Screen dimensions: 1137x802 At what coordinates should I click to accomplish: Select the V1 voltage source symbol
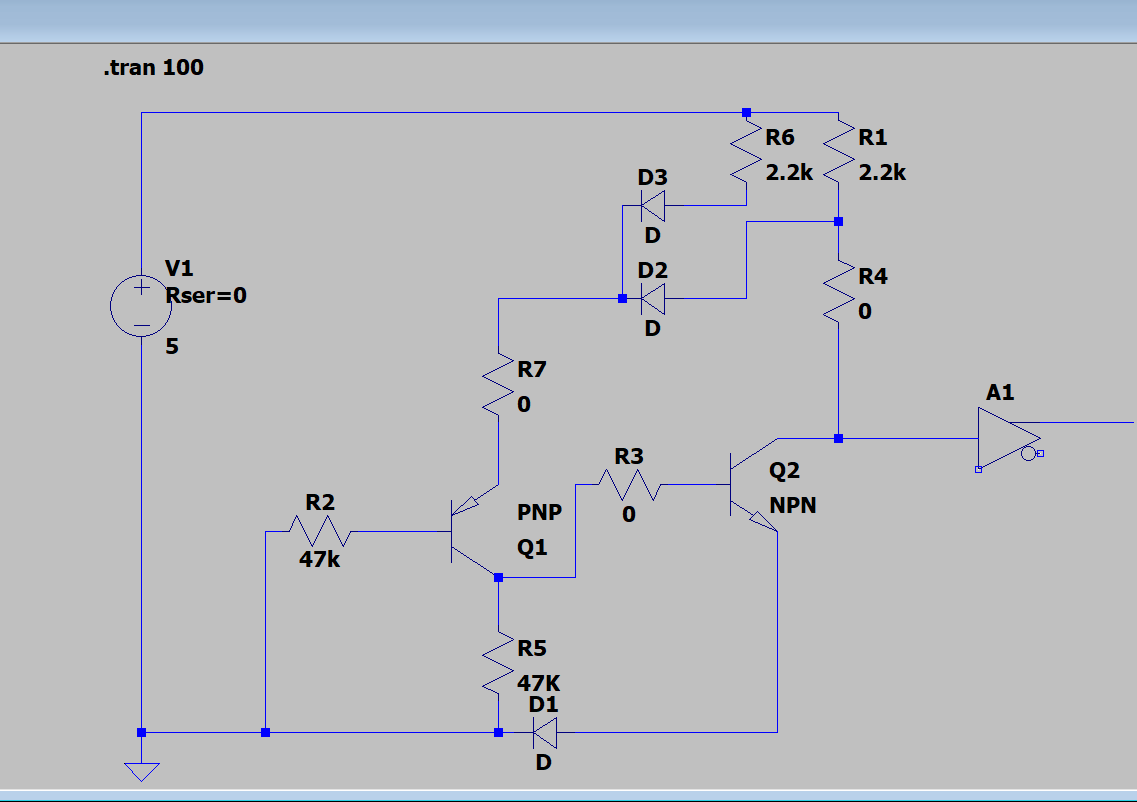coord(141,306)
